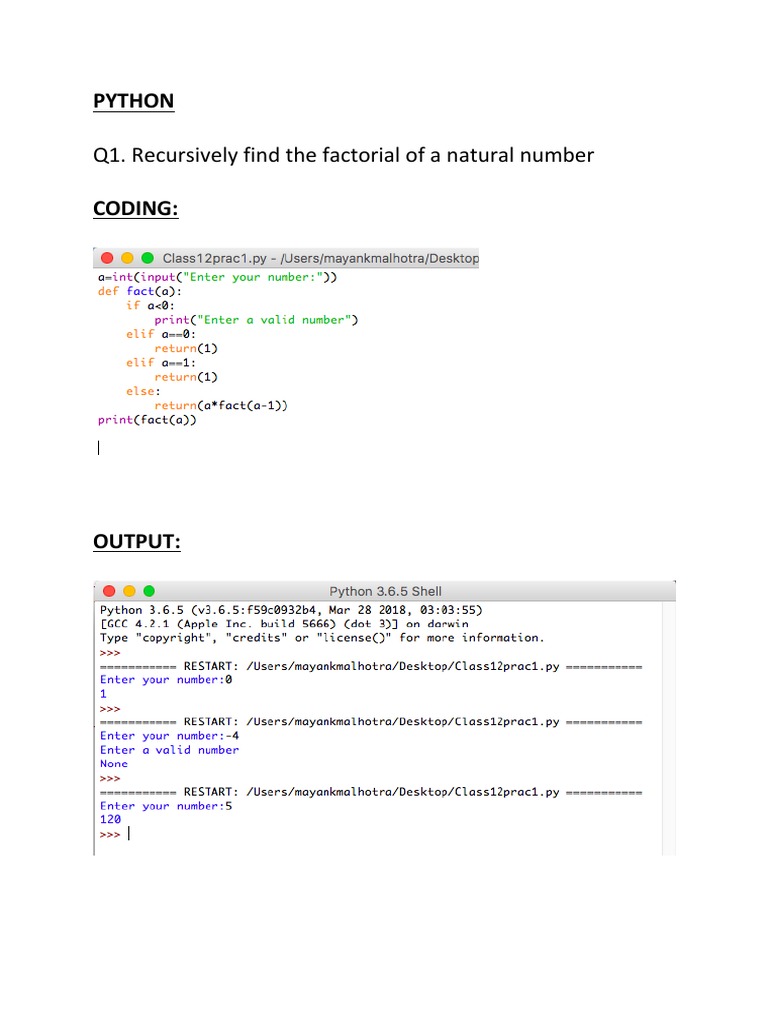This screenshot has width=768, height=1024.
Task: Close the Class12prac1.py editor window
Action: coord(107,258)
